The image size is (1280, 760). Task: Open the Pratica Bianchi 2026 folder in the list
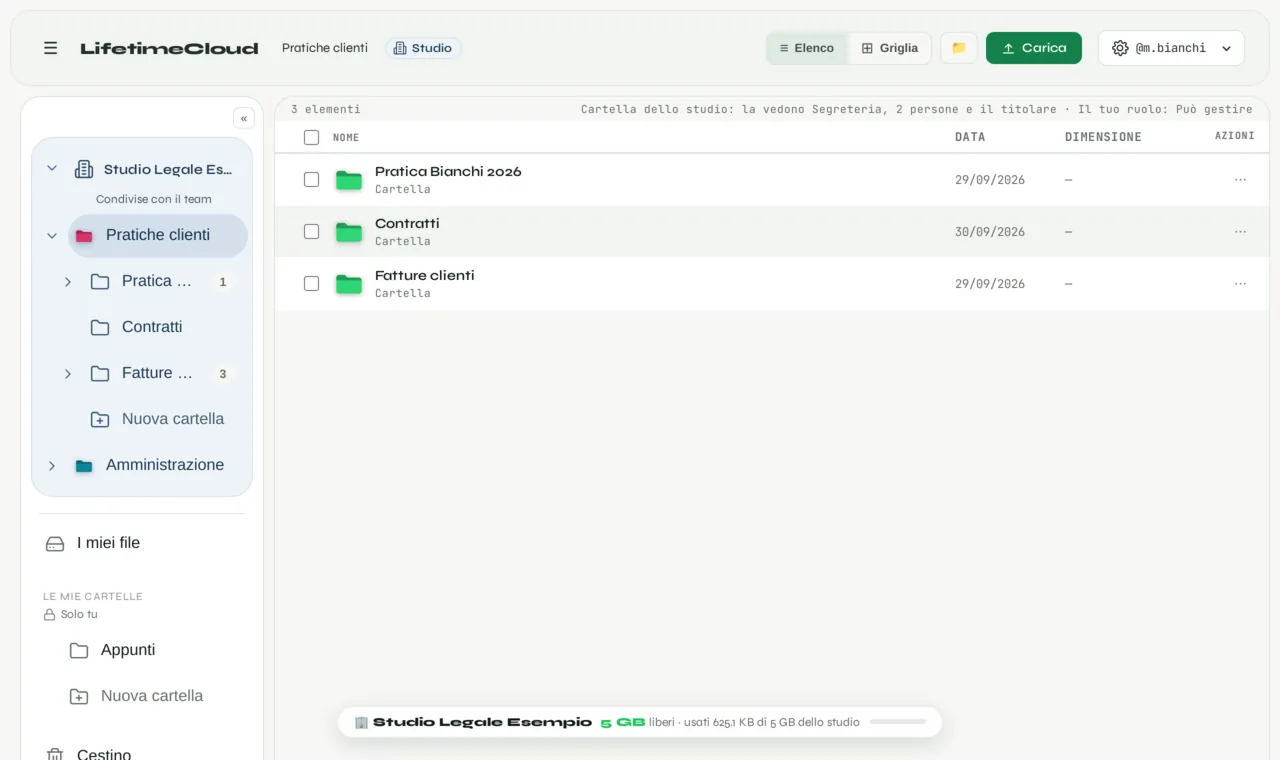click(448, 171)
